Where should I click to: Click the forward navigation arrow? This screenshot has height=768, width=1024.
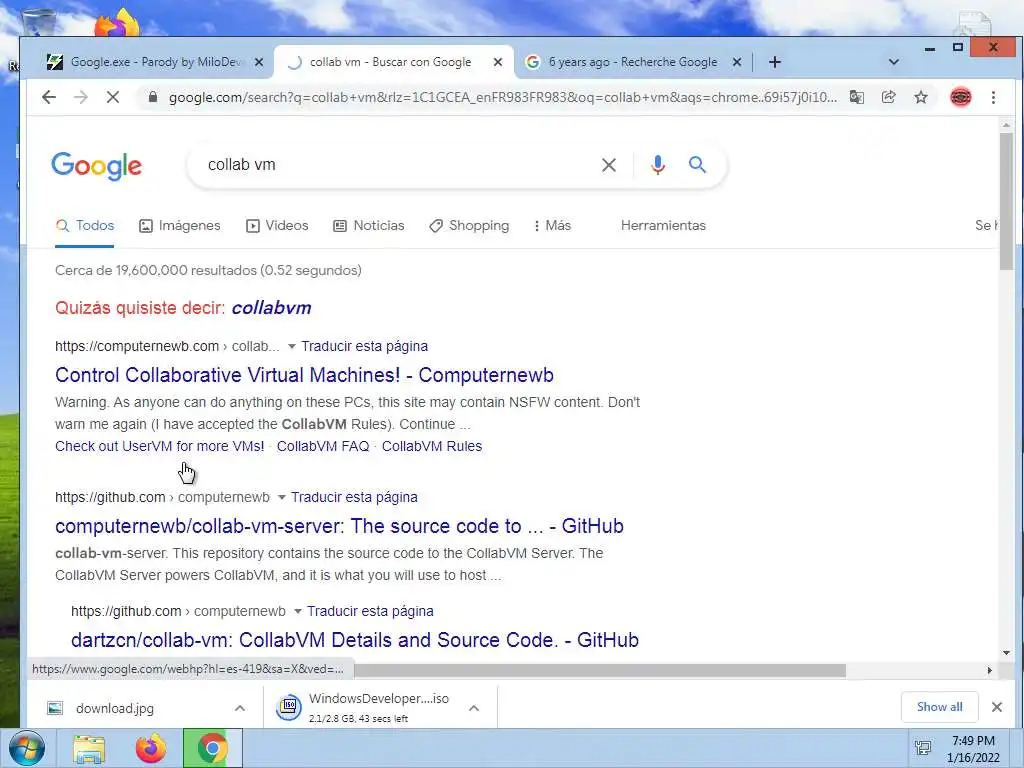pos(80,97)
